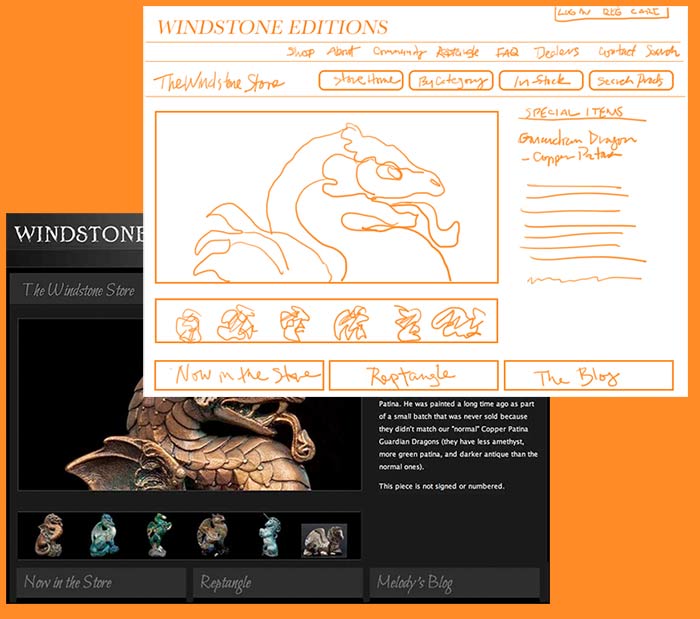Screen dimensions: 700x619
Task: Click Search Products button in wireframe sketch
Action: (631, 81)
